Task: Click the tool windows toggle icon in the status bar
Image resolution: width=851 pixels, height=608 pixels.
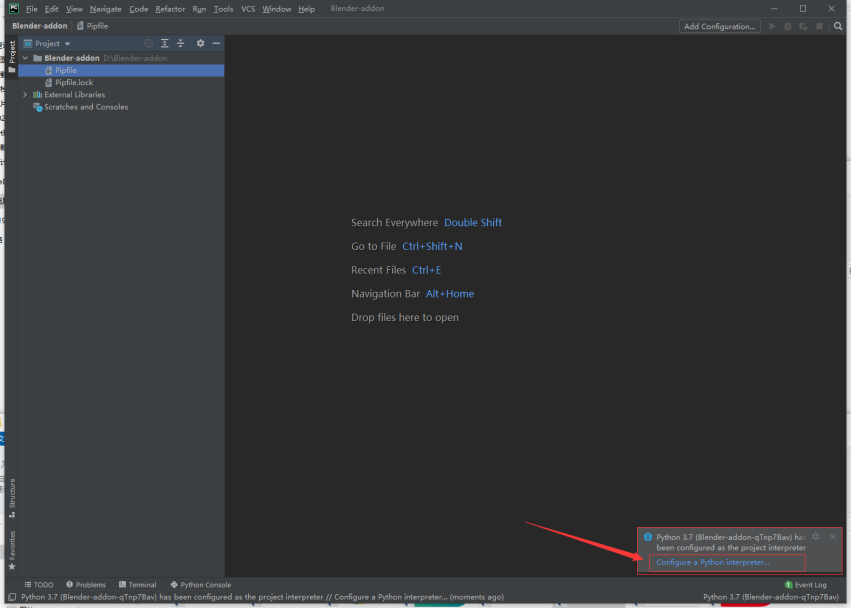Action: [x=12, y=597]
